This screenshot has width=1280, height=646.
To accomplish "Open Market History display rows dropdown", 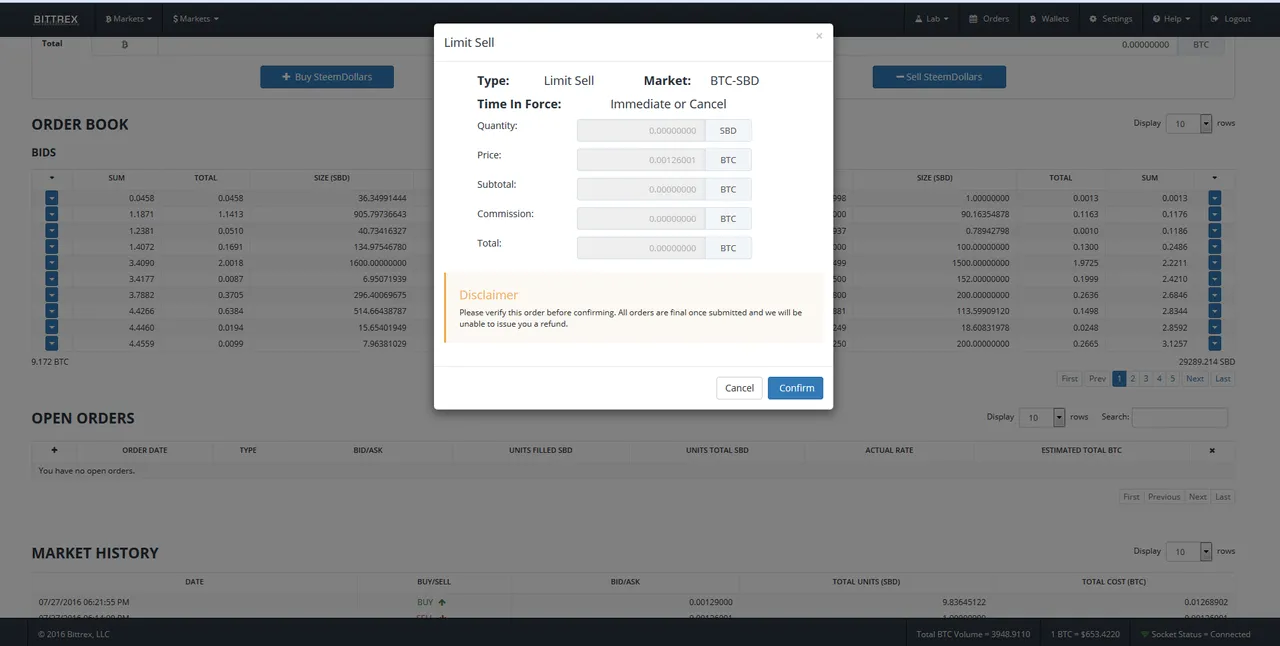I will pos(1189,551).
